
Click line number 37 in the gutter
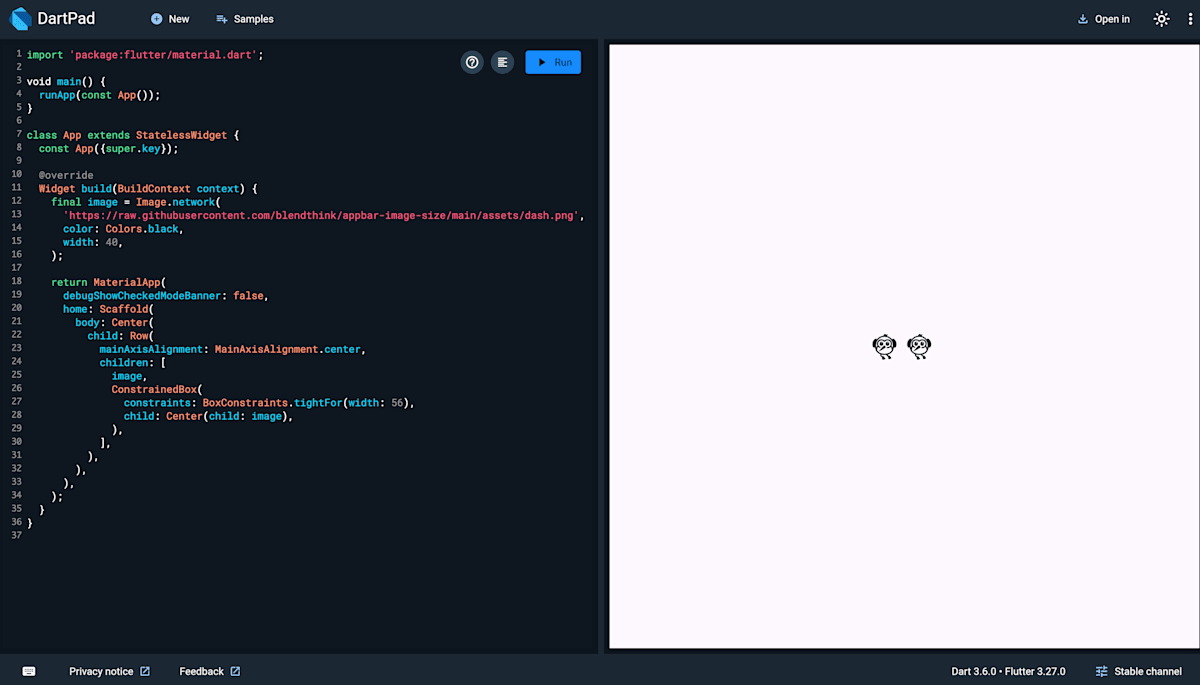click(16, 535)
